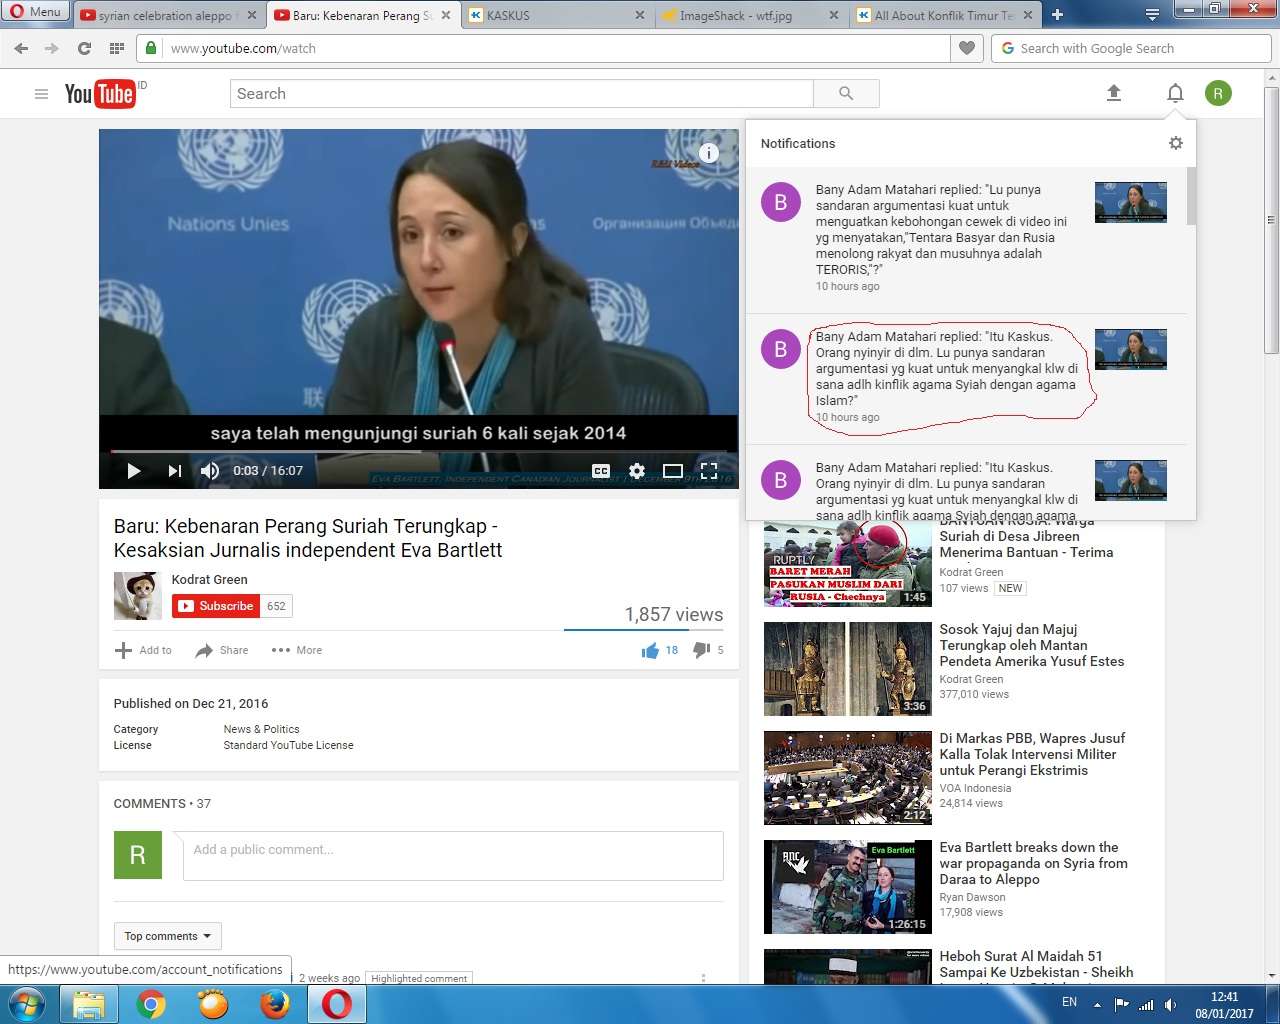Go back to previous page
The width and height of the screenshot is (1280, 1024).
(x=21, y=48)
